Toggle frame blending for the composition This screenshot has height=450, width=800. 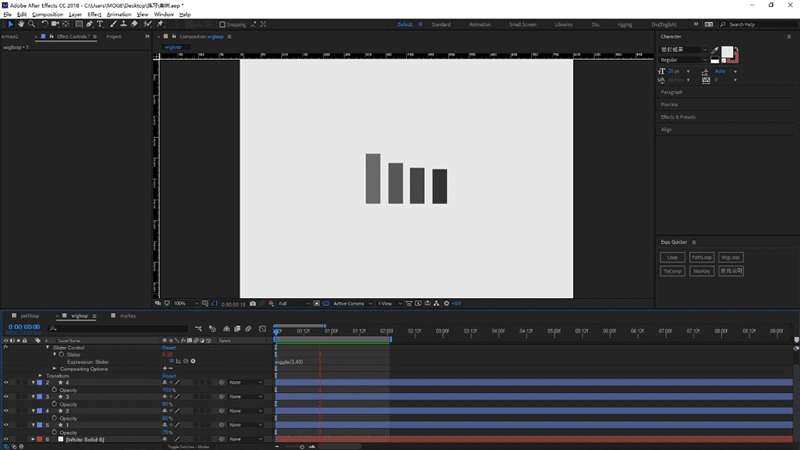click(237, 329)
